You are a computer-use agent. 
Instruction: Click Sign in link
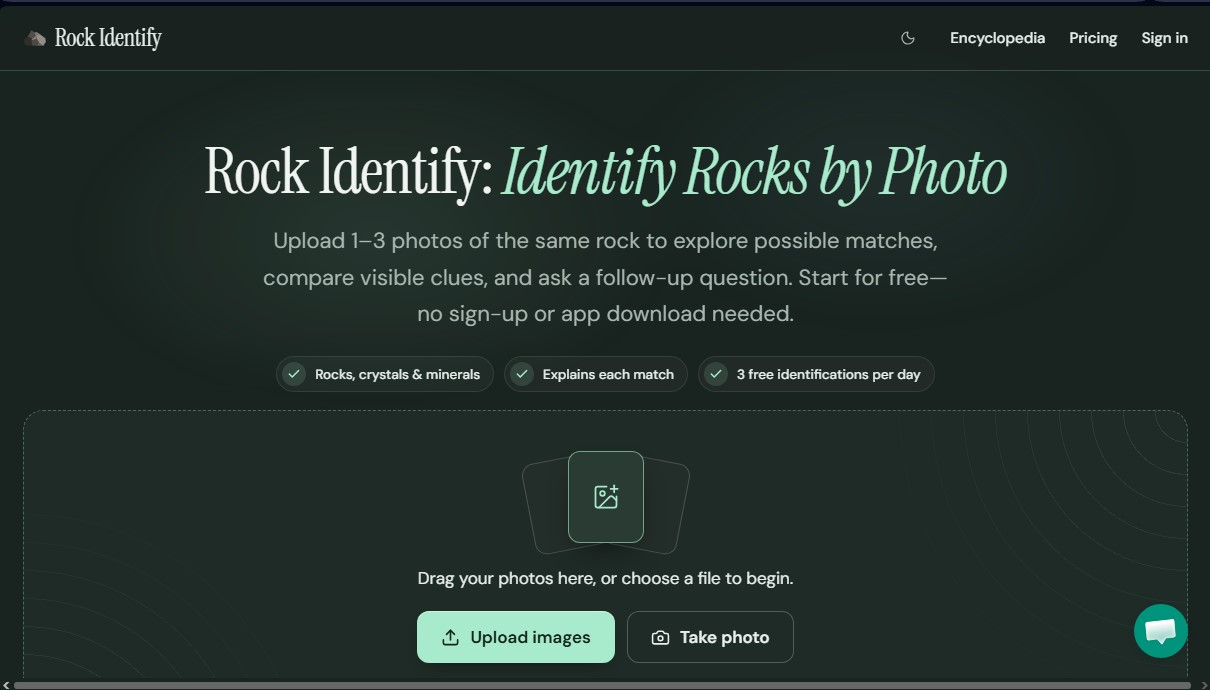pyautogui.click(x=1164, y=38)
